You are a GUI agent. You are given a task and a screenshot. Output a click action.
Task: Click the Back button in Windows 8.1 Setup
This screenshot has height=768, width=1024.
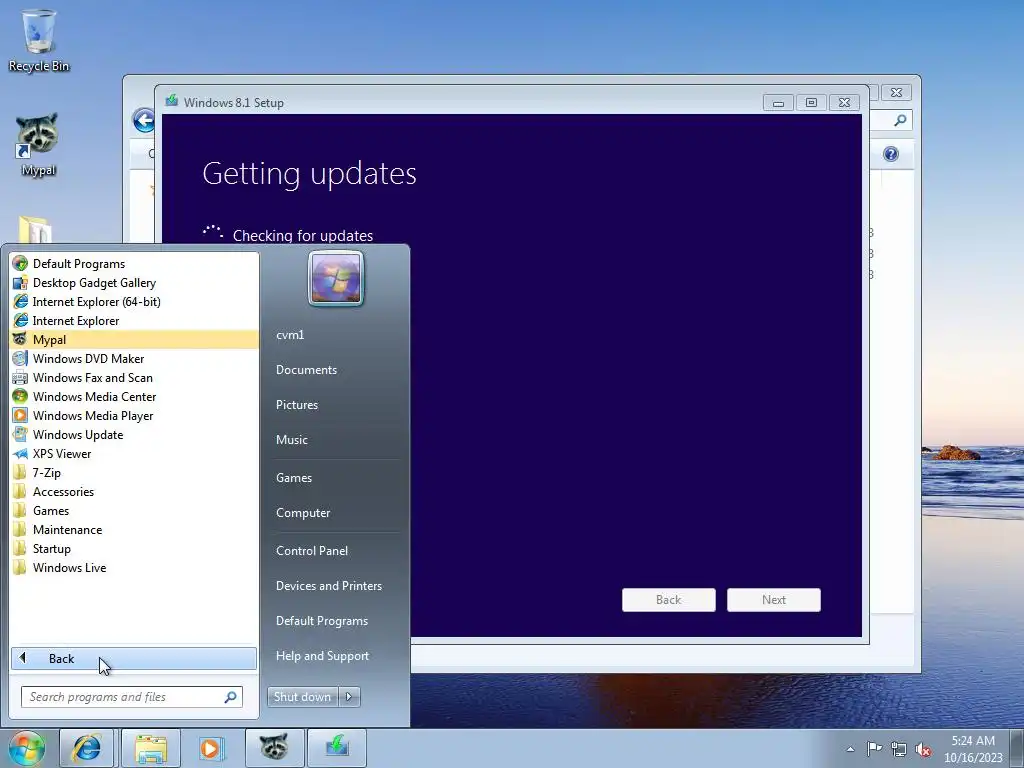click(x=669, y=600)
